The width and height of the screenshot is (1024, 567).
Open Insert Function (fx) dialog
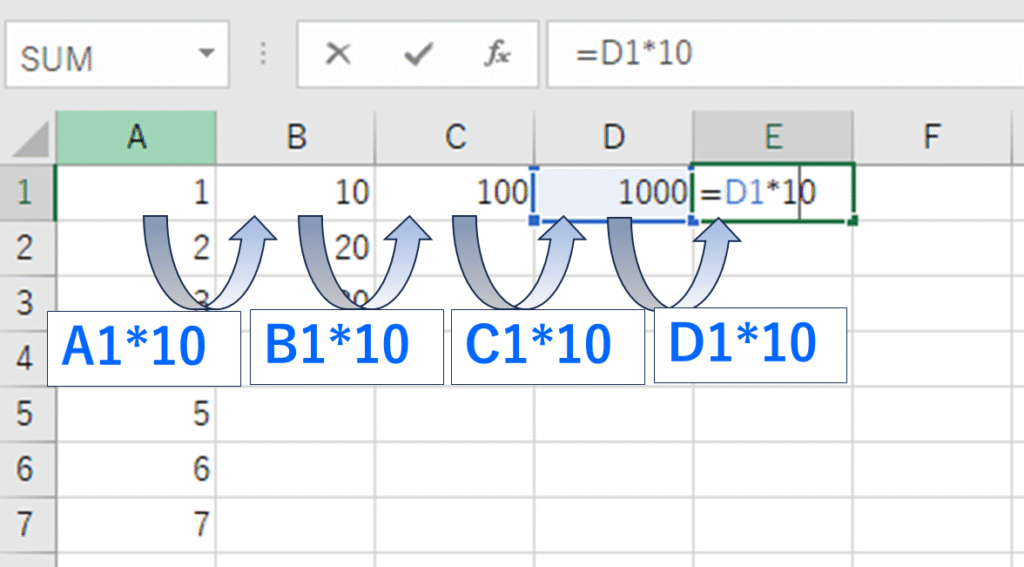pos(496,54)
